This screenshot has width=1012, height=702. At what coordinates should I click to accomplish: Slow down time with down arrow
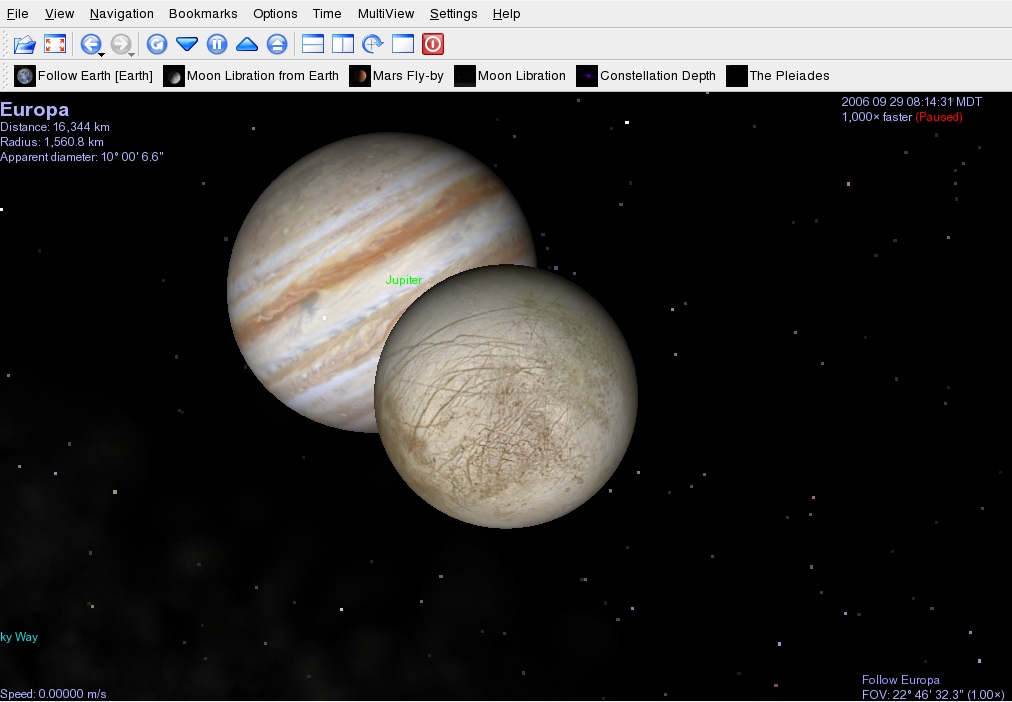tap(187, 44)
